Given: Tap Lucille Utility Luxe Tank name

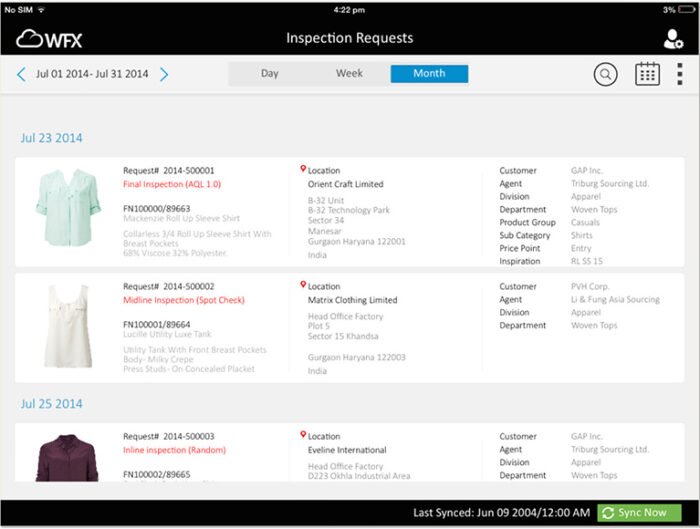Looking at the screenshot, I should (167, 334).
